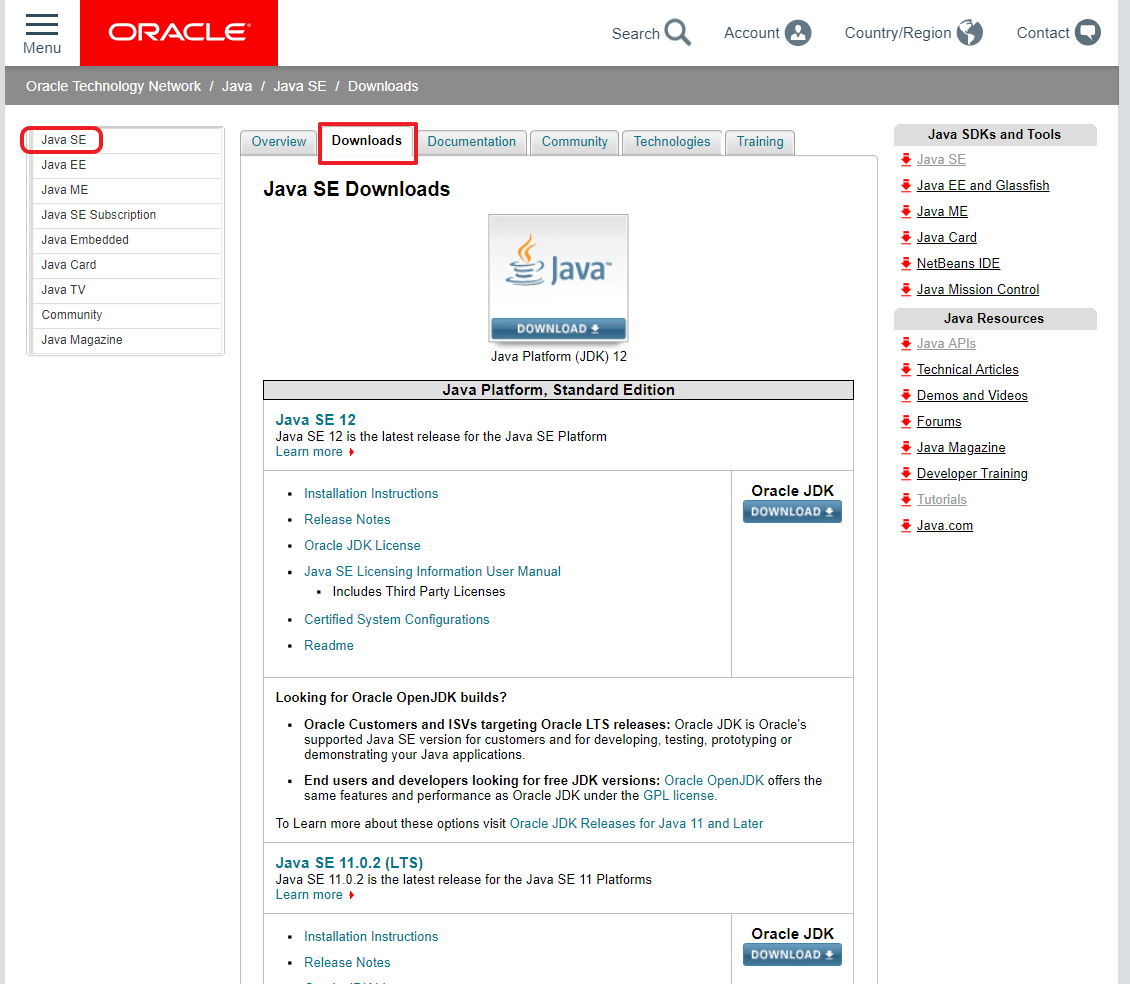
Task: Open Installation Instructions for Java SE 11.0.2
Action: pyautogui.click(x=371, y=936)
